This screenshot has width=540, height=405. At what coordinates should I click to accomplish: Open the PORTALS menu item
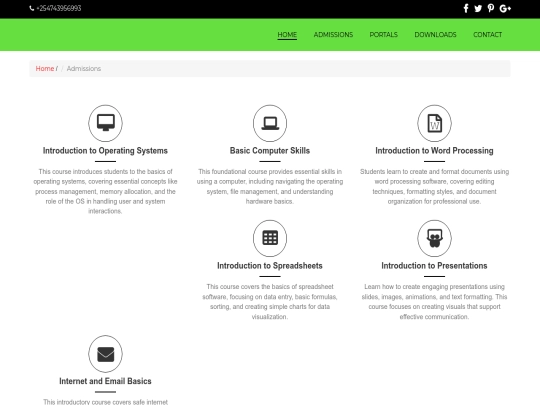point(384,35)
